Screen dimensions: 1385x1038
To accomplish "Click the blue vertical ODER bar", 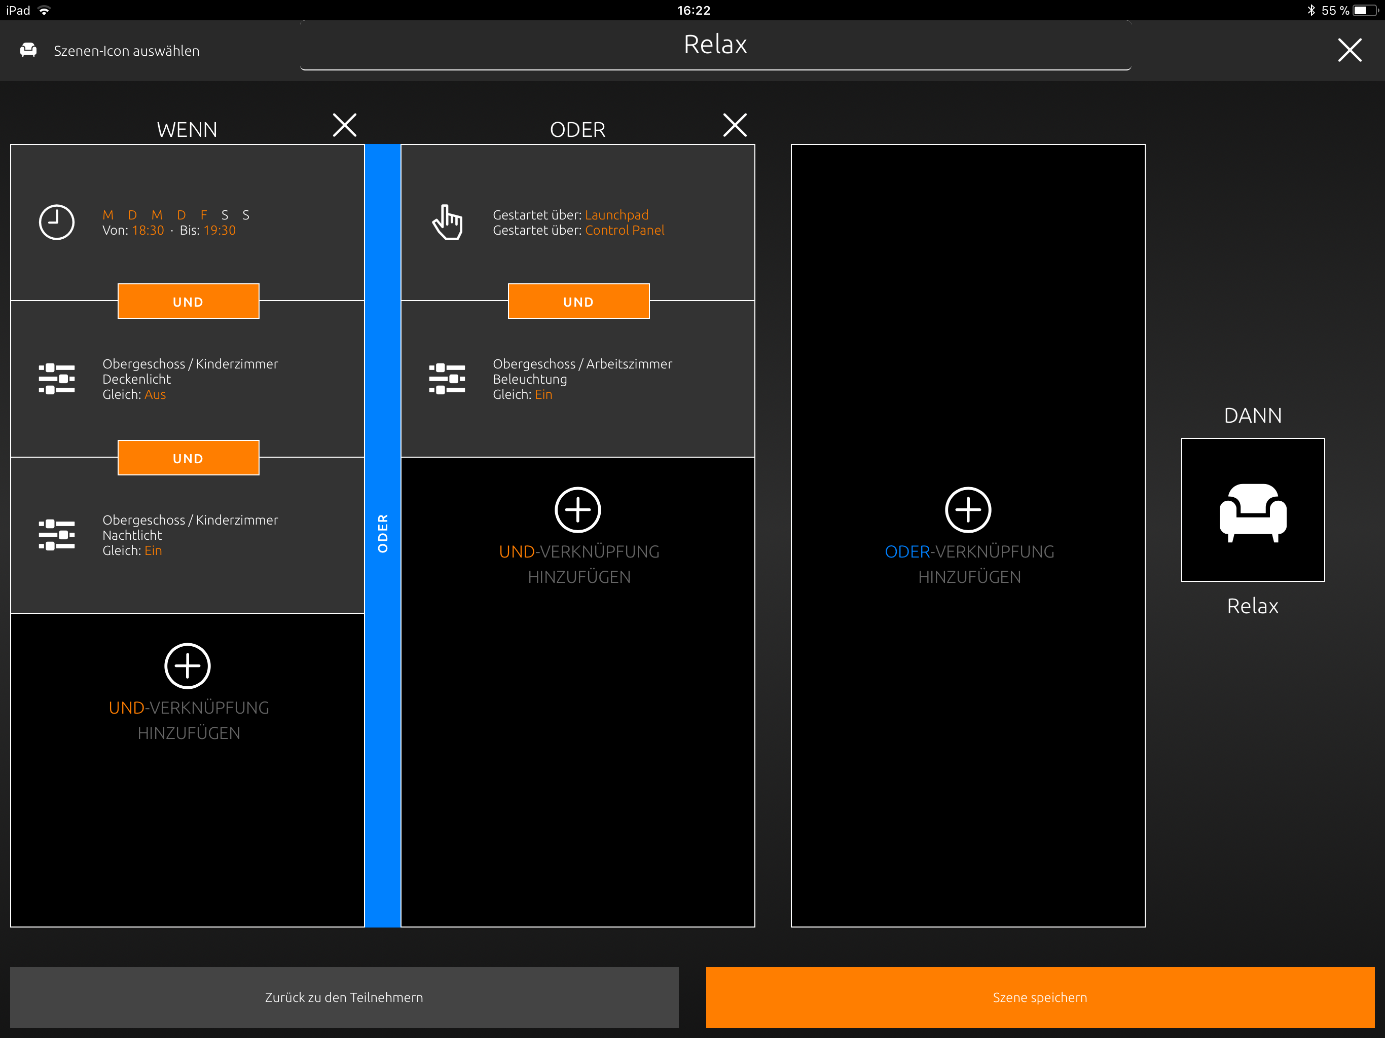I will pos(382,535).
